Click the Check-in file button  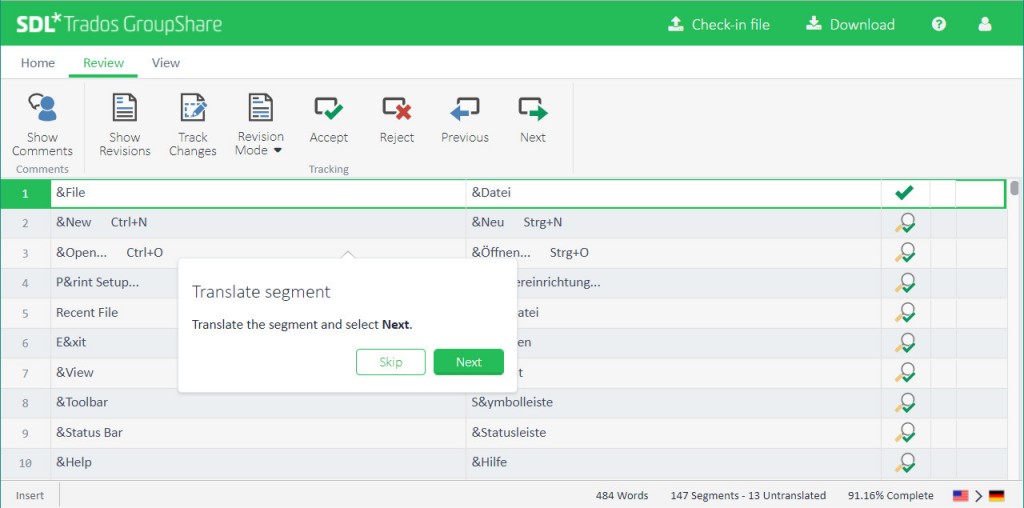[719, 24]
